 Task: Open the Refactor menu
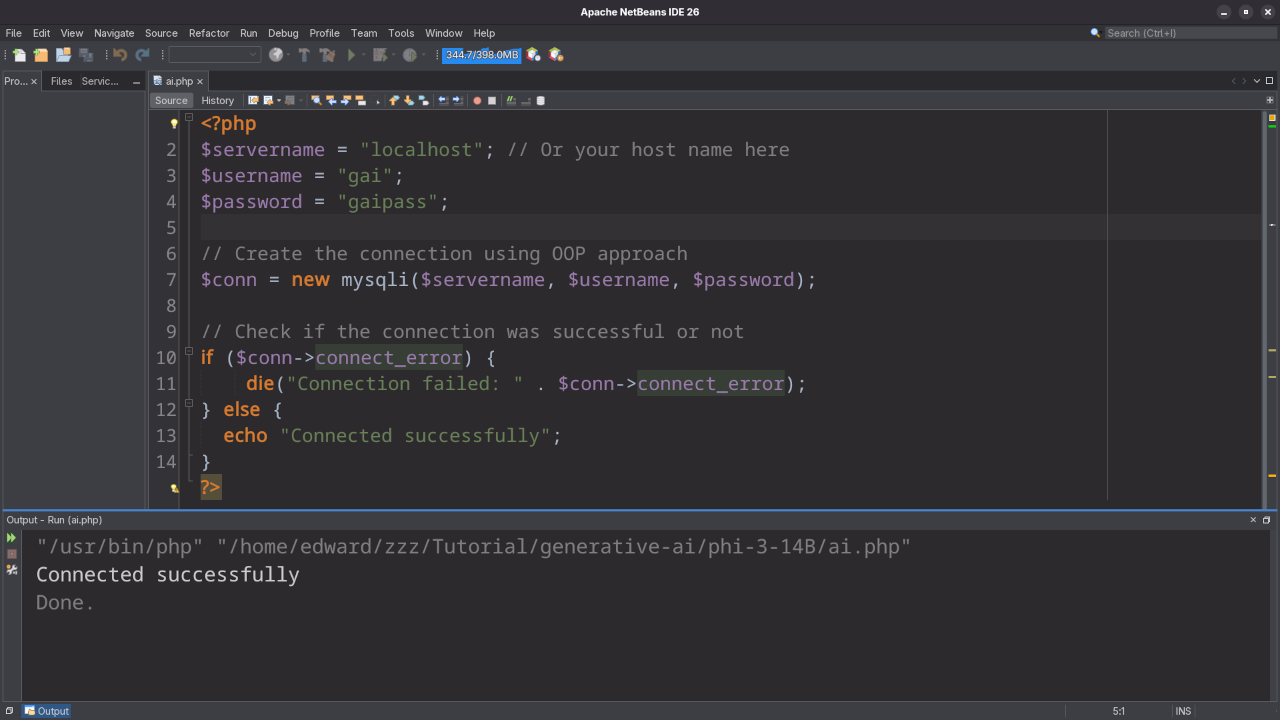209,33
